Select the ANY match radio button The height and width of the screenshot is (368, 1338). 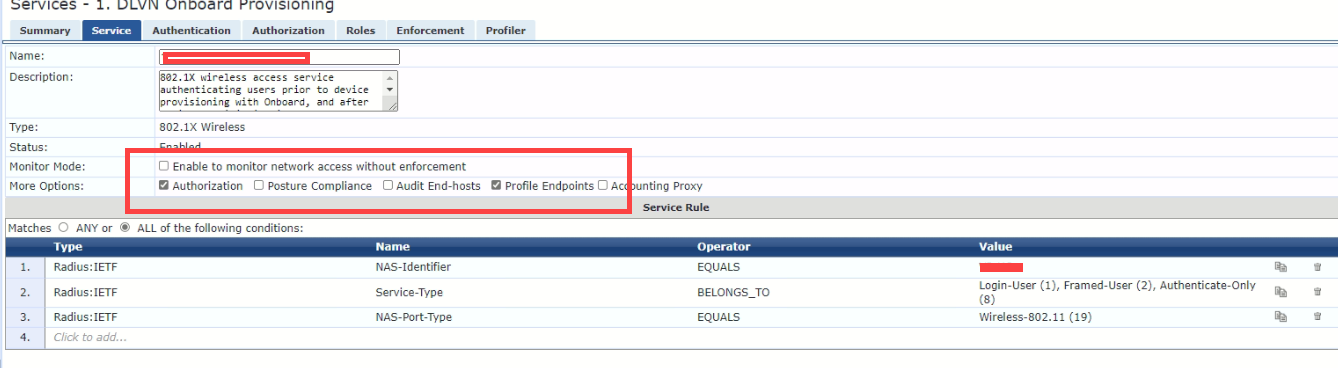64,228
